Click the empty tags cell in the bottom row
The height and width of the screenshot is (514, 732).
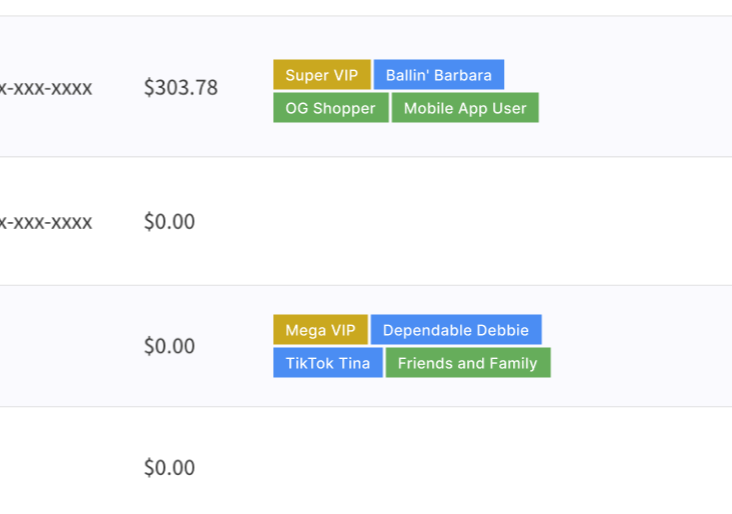450,468
